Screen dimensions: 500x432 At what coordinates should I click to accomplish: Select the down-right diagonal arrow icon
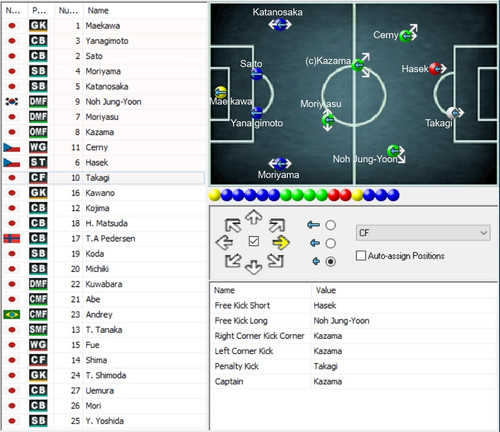276,261
